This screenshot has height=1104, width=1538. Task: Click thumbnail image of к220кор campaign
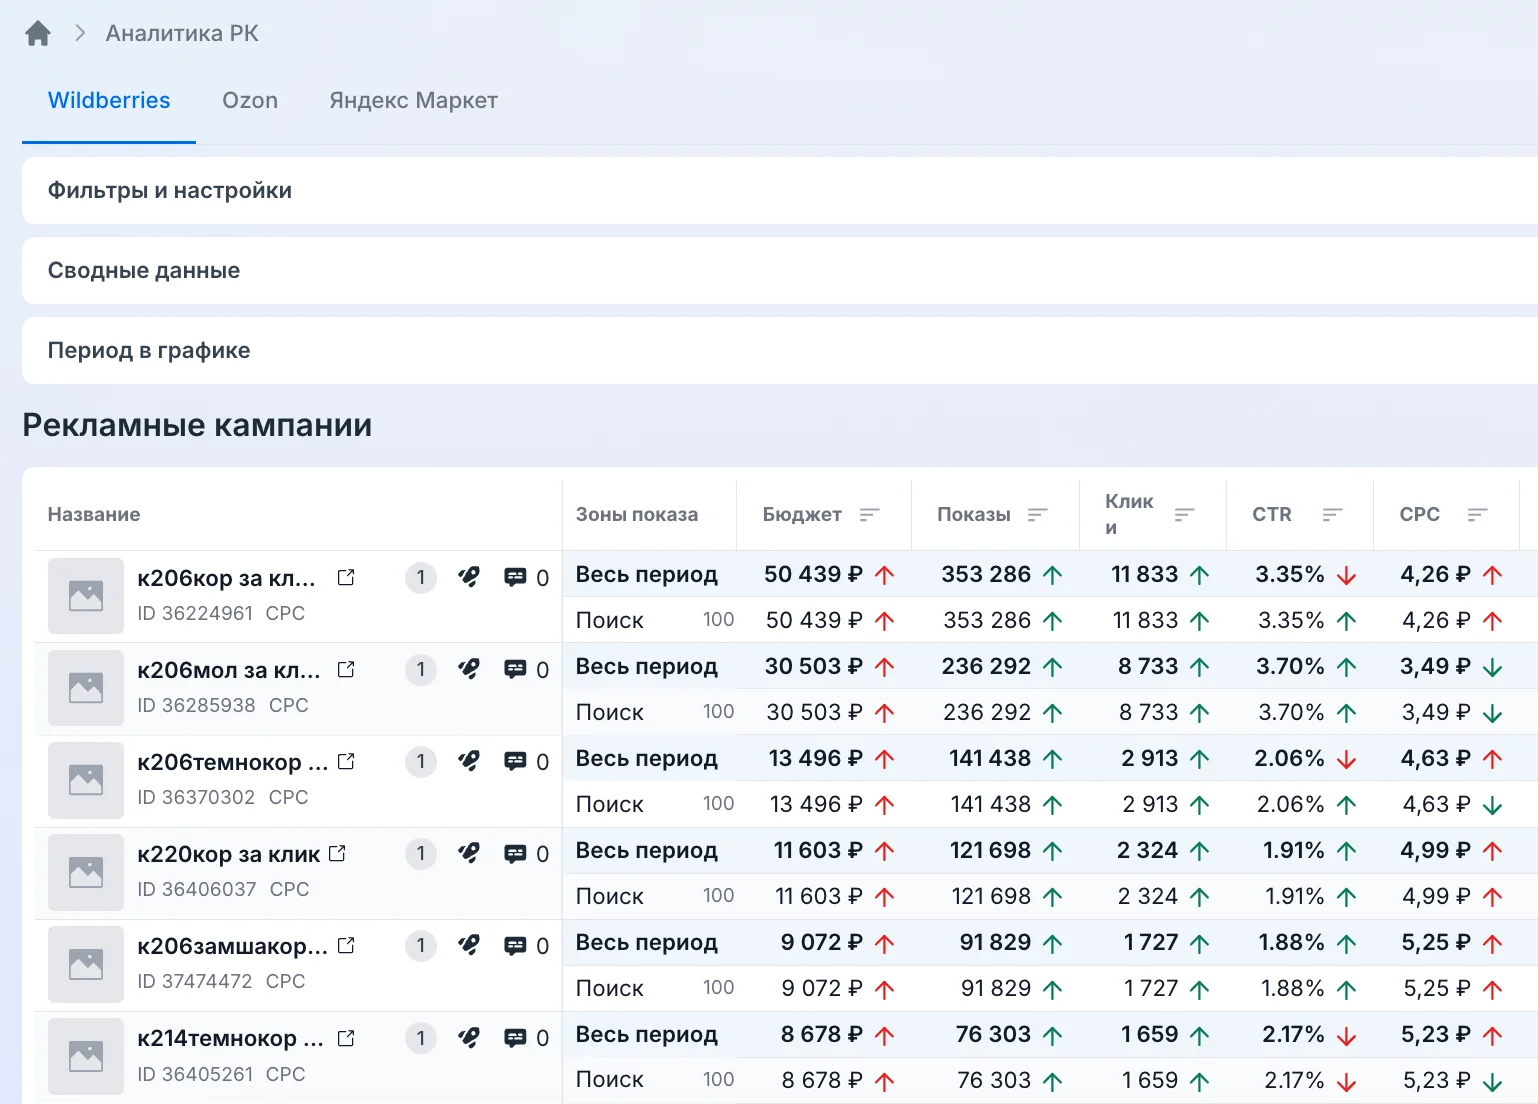86,872
